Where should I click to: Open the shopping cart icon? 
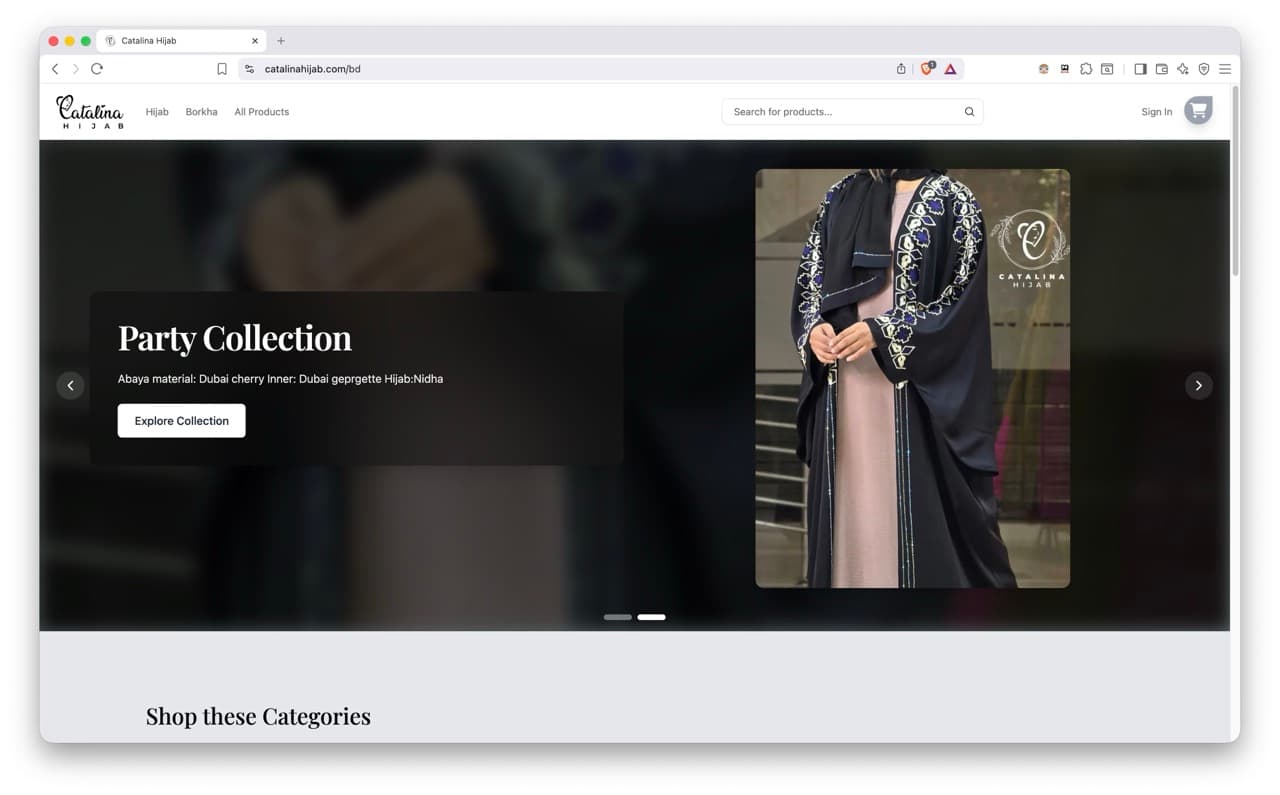1198,111
